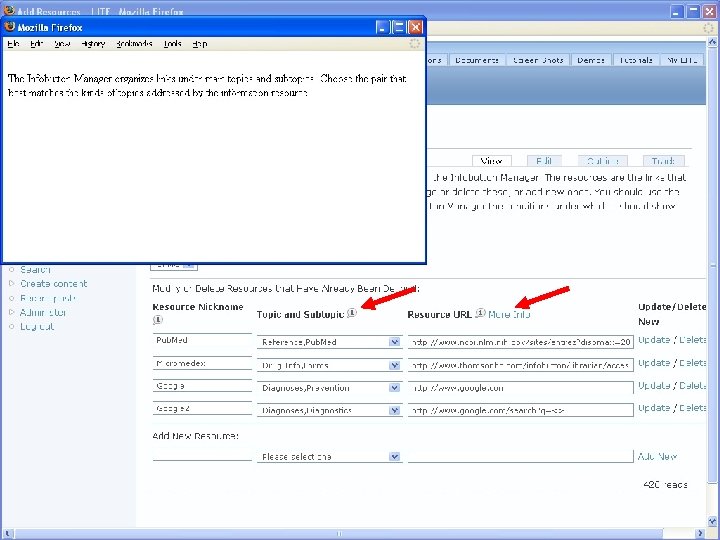Click info icon beside Topic and Subtopic
Image resolution: width=720 pixels, height=540 pixels.
[352, 313]
